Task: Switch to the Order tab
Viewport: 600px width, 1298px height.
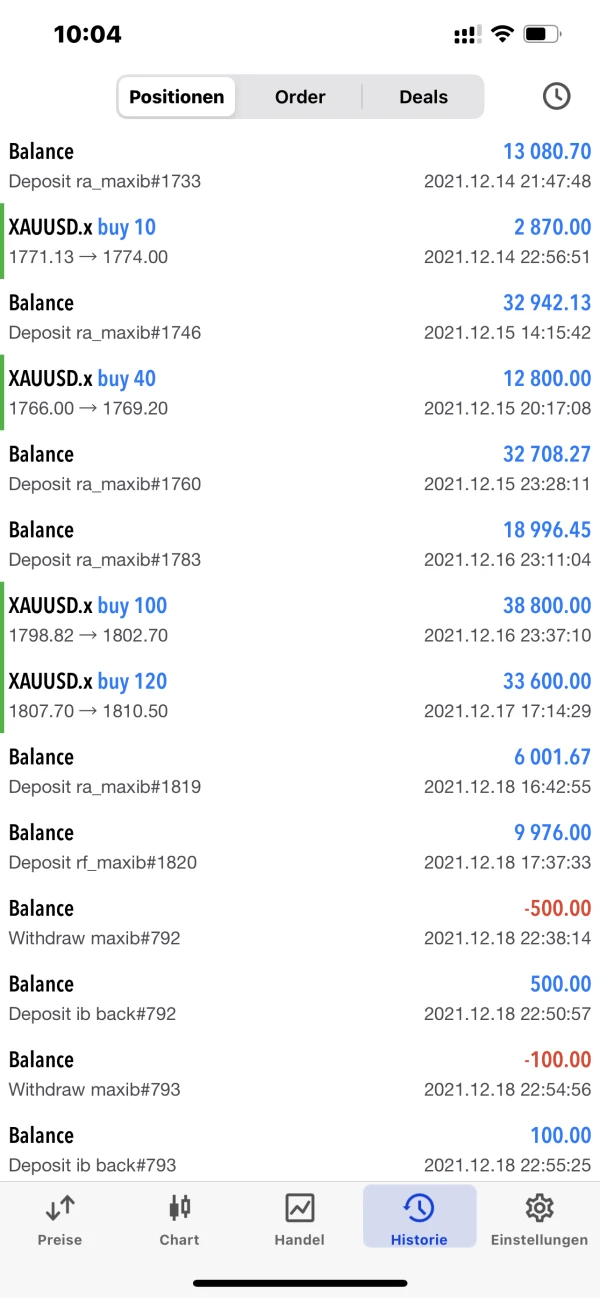Action: click(300, 97)
